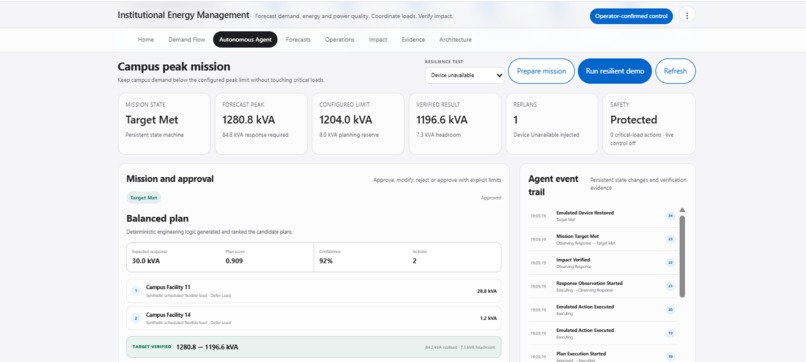Image resolution: width=806 pixels, height=362 pixels.
Task: Click the badge on Response Observation Started
Action: [x=670, y=286]
